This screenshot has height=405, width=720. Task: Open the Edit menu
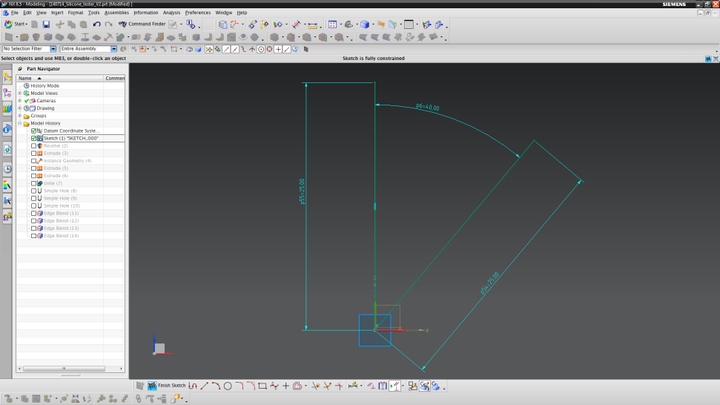[28, 12]
